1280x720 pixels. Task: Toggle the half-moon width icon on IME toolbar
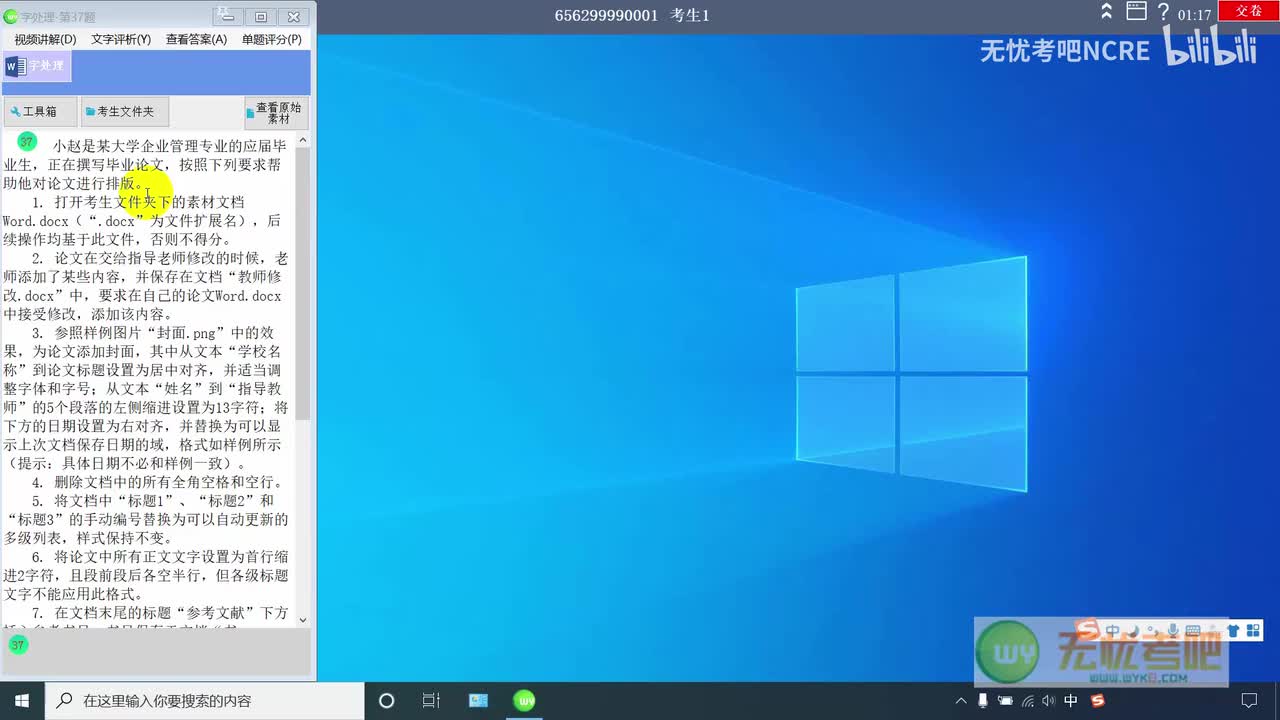(x=1133, y=631)
